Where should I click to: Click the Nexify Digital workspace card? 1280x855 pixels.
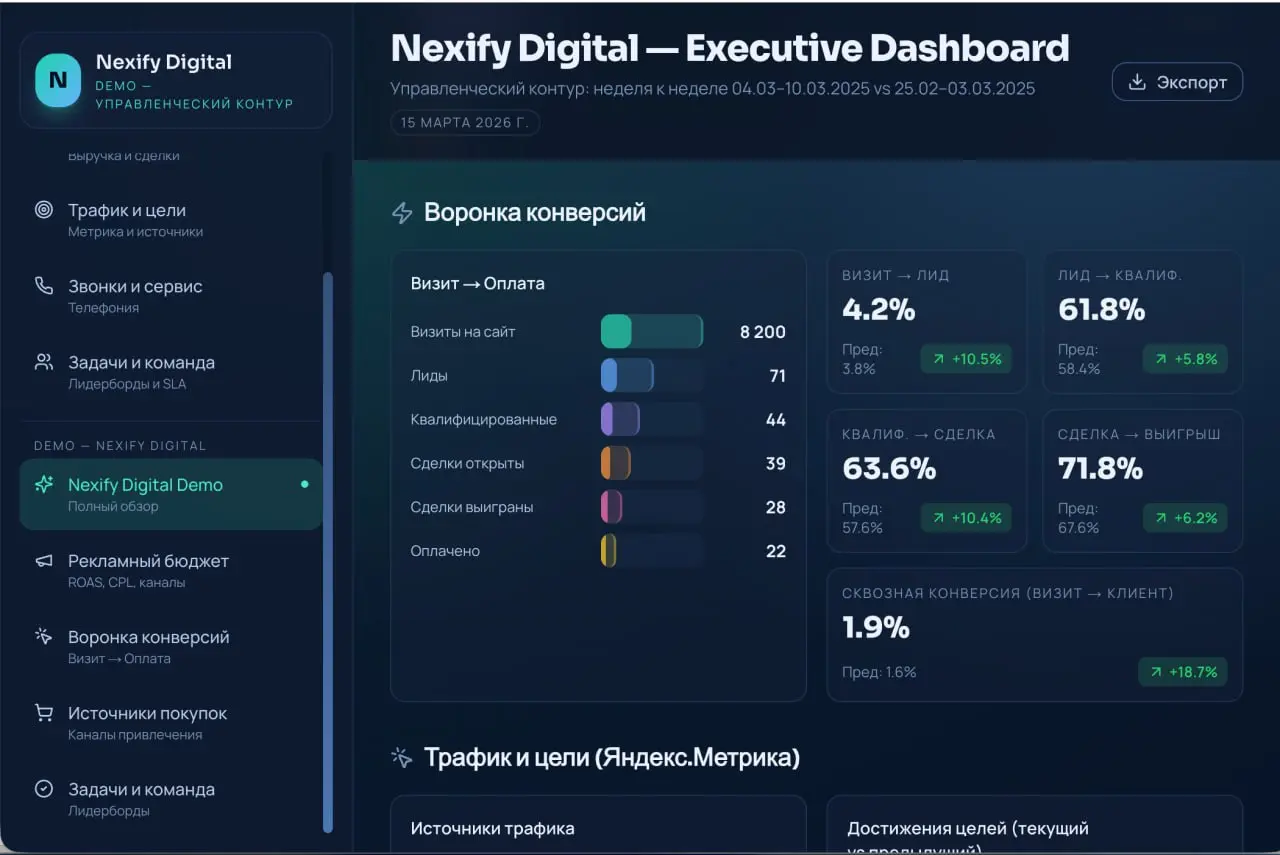point(176,81)
